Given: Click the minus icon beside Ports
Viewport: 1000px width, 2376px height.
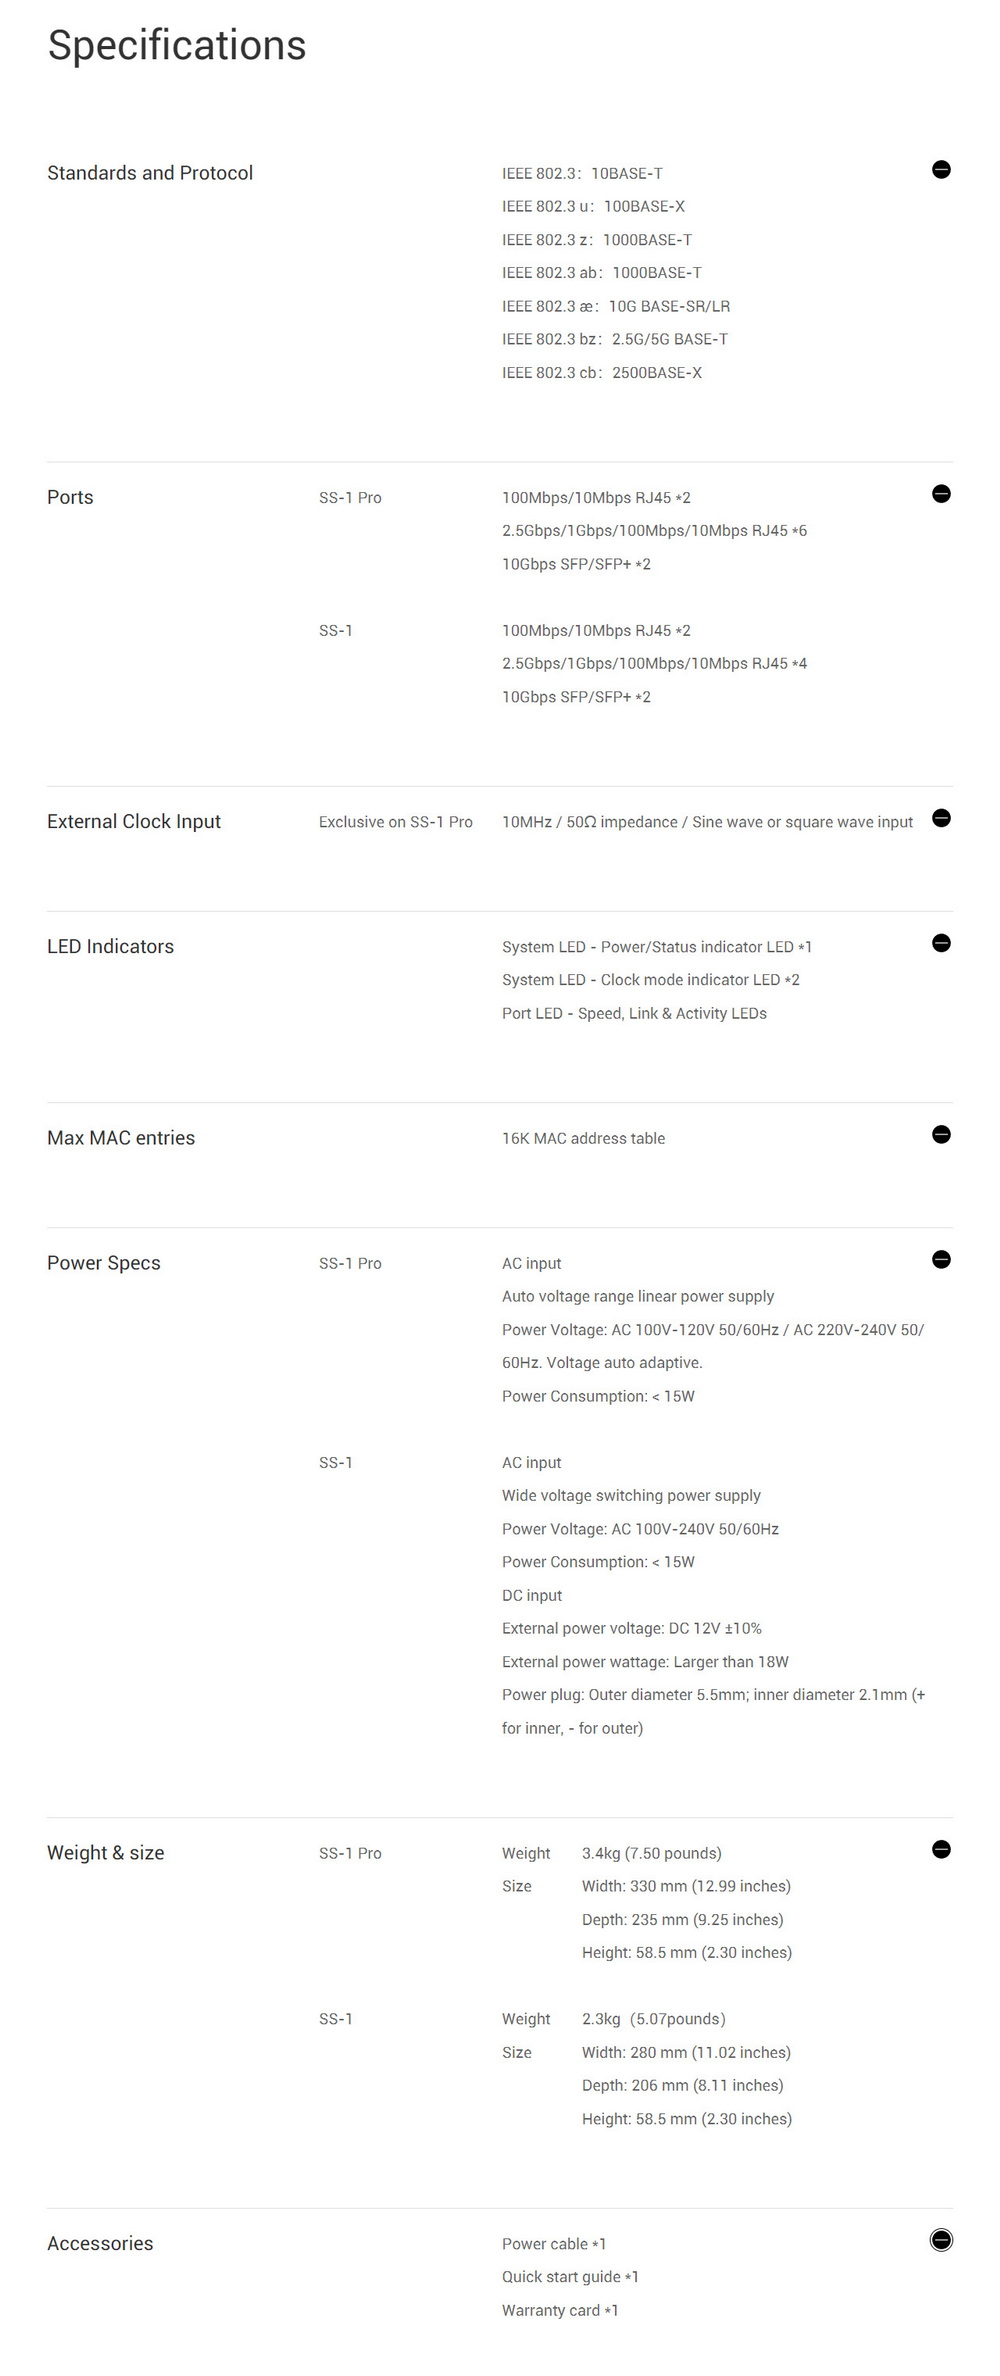Looking at the screenshot, I should [x=941, y=494].
